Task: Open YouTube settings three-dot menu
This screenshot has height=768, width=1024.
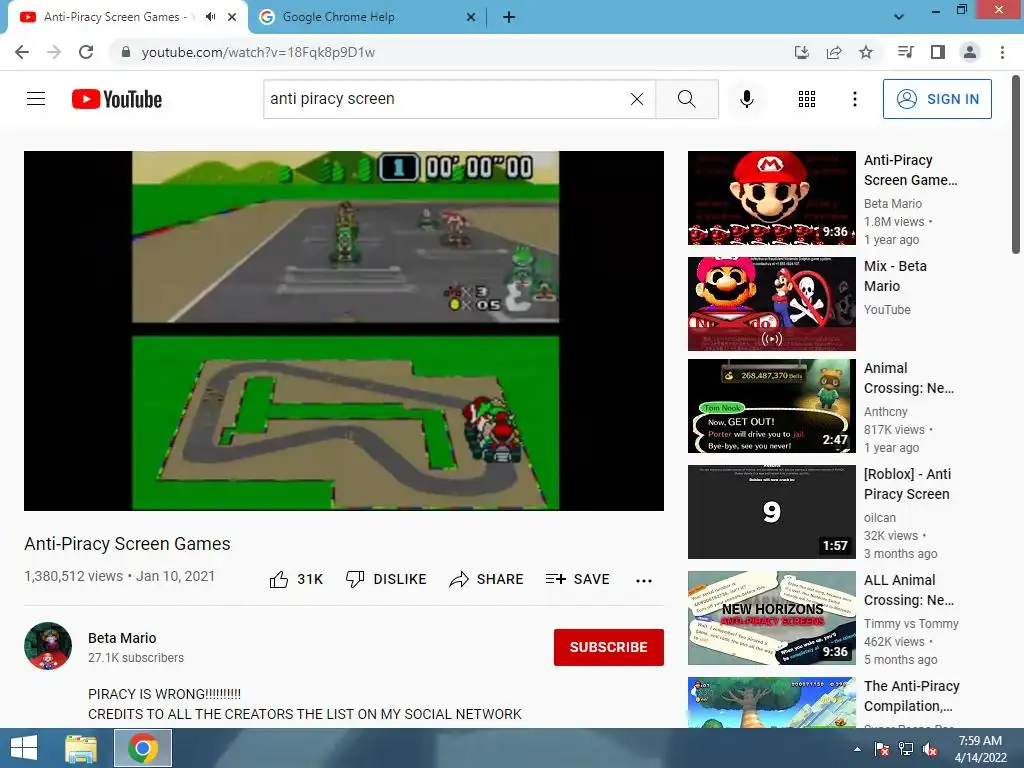Action: tap(854, 99)
